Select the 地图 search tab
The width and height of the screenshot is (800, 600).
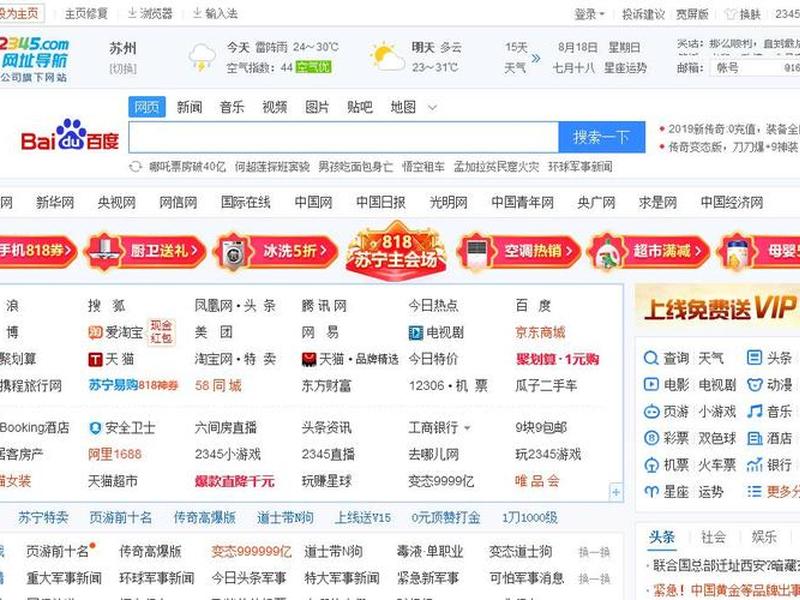403,107
